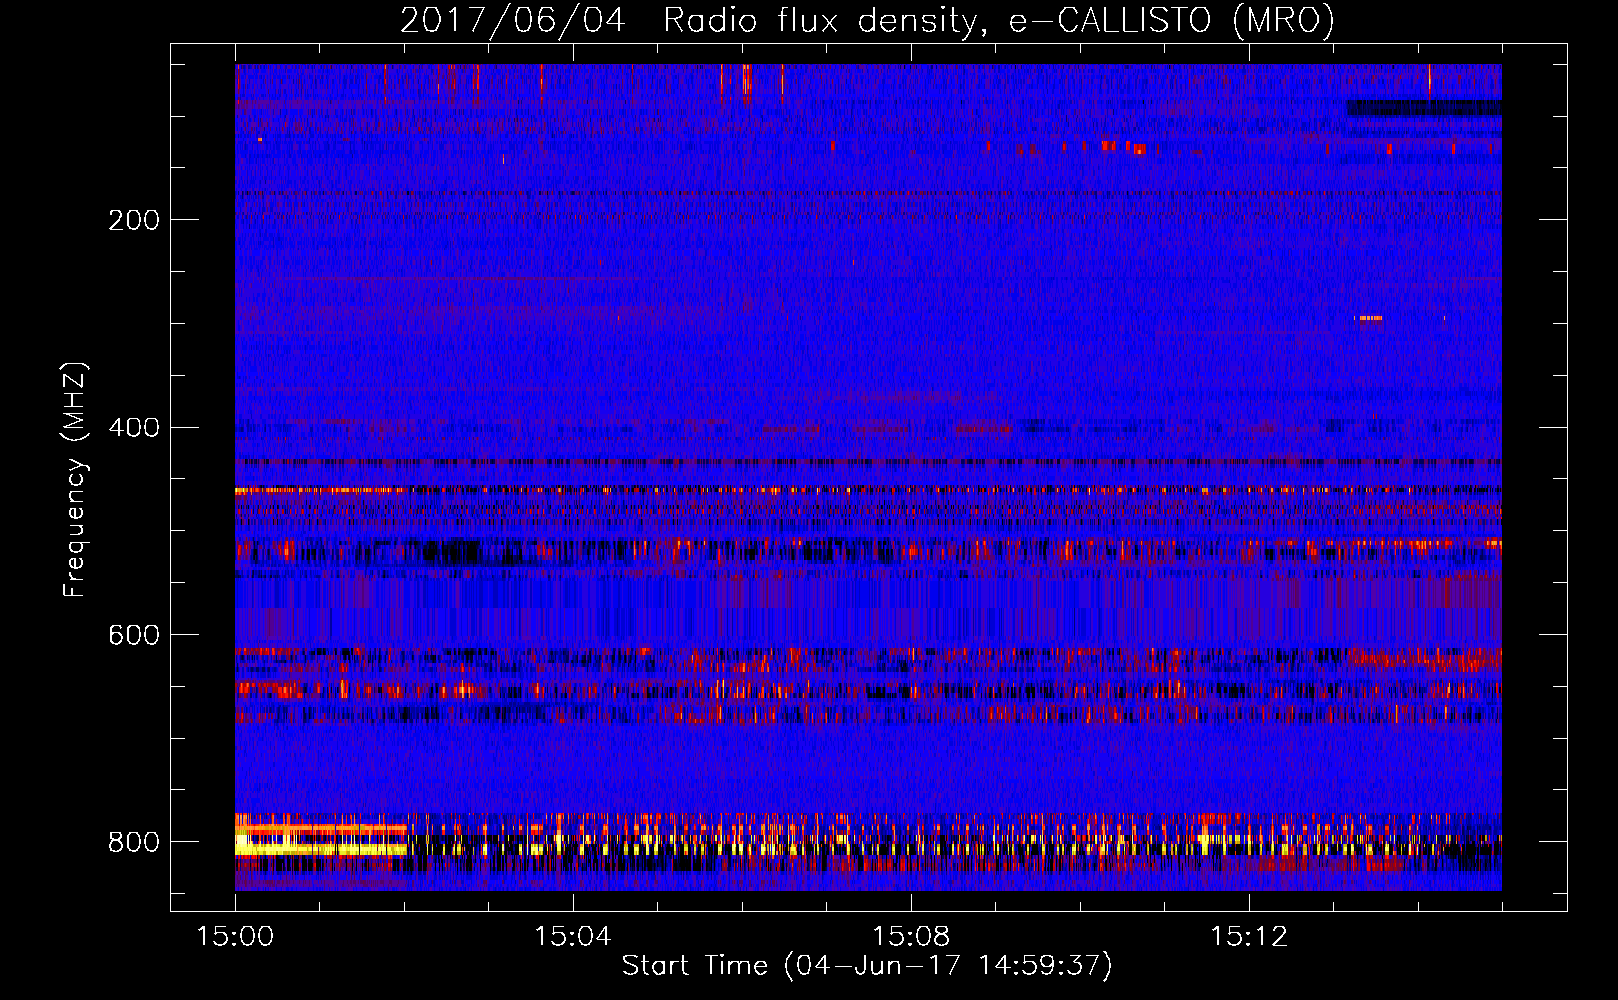Click the 200 frequency tick label

coord(134,220)
